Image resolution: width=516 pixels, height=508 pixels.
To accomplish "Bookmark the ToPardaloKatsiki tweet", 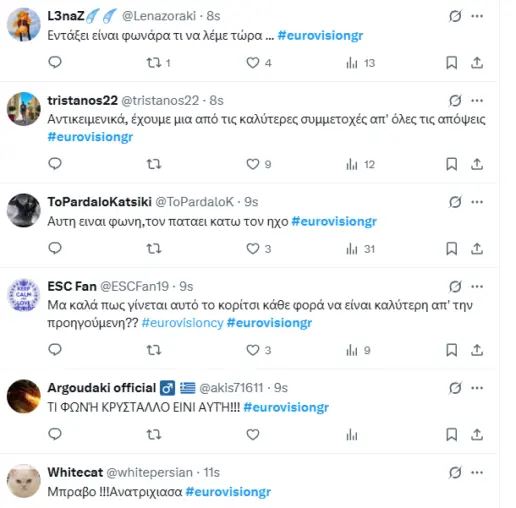I will coord(452,248).
